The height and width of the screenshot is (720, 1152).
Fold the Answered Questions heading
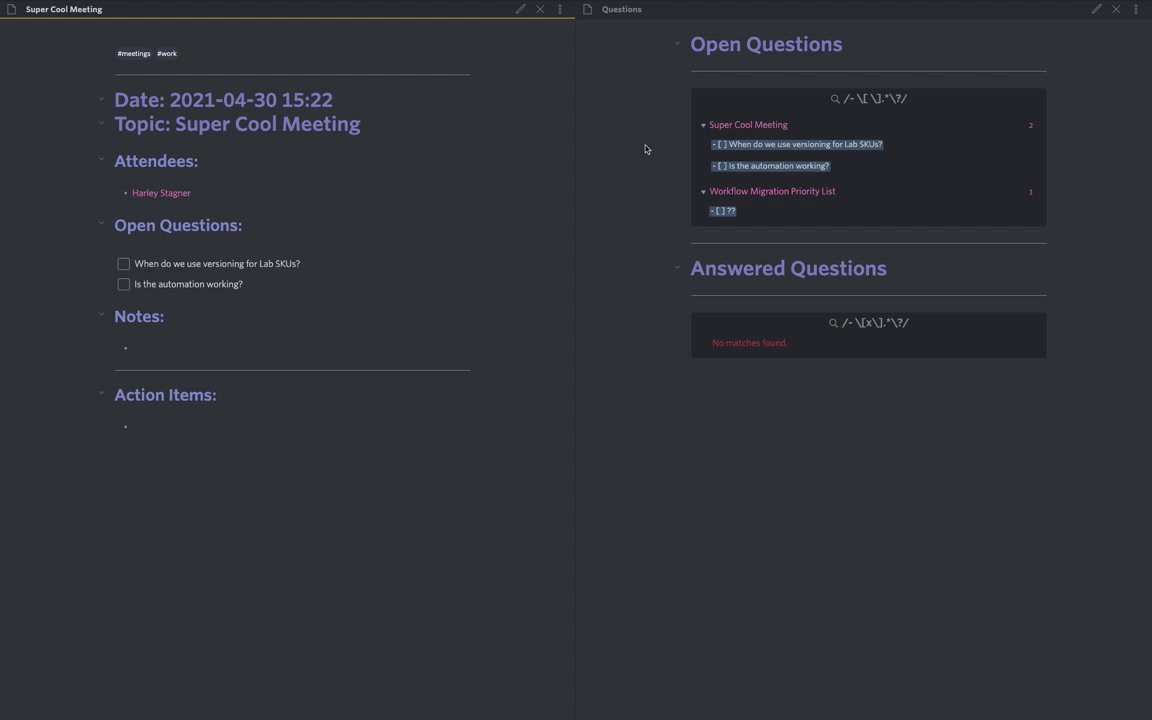pos(677,267)
